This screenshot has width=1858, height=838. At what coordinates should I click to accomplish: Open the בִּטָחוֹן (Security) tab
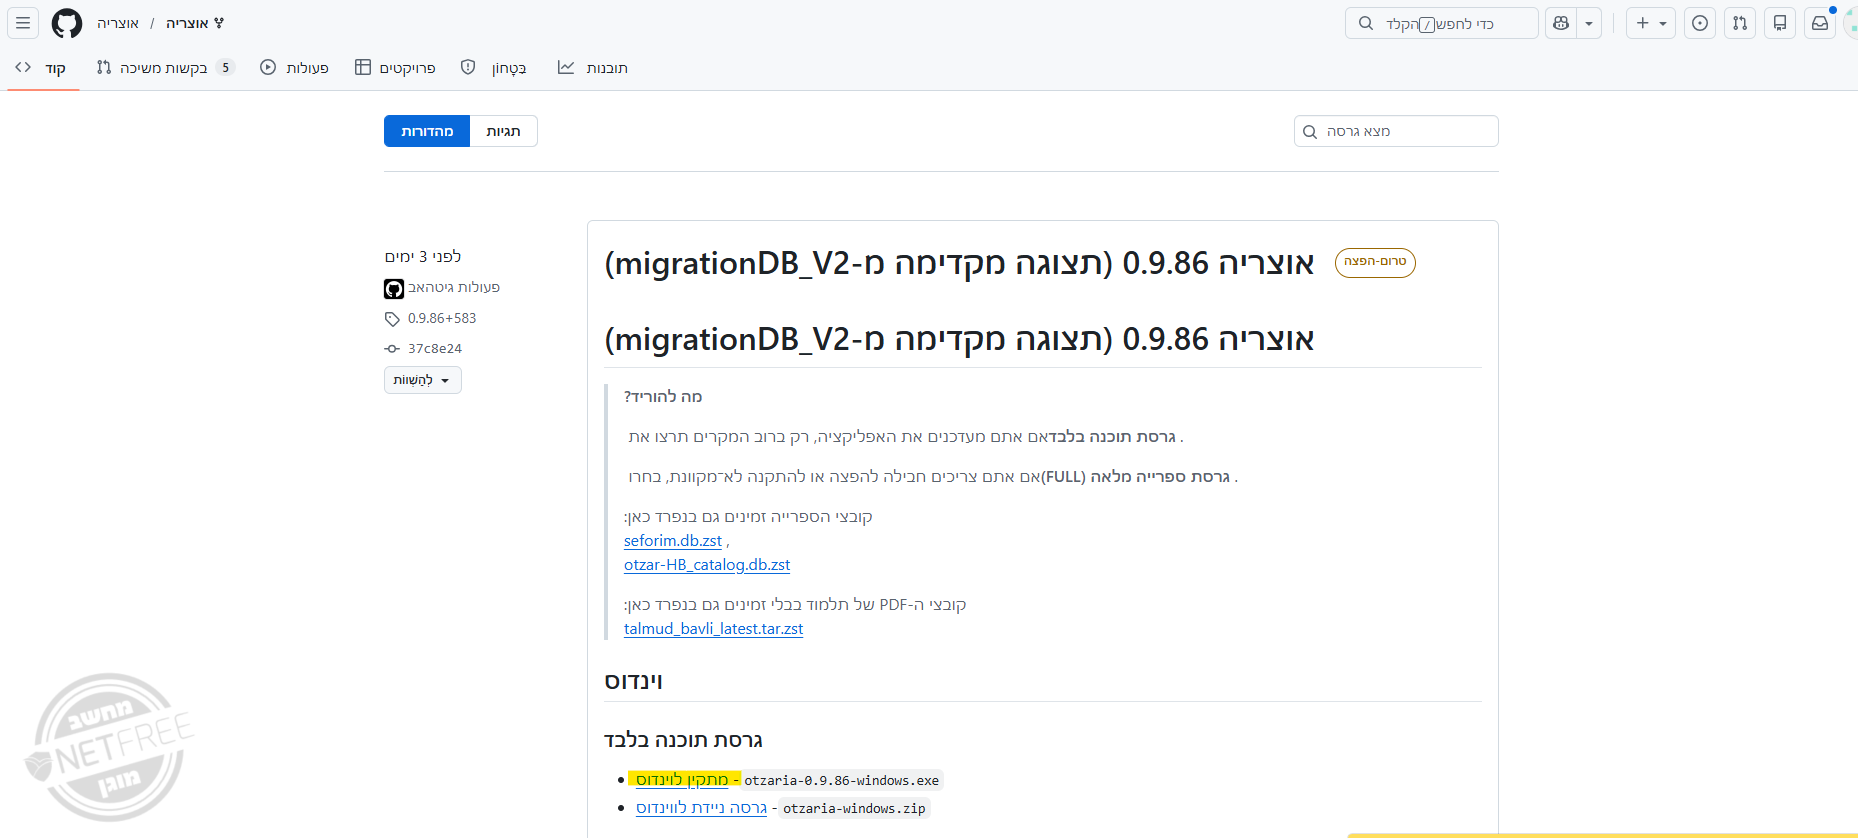pos(494,68)
